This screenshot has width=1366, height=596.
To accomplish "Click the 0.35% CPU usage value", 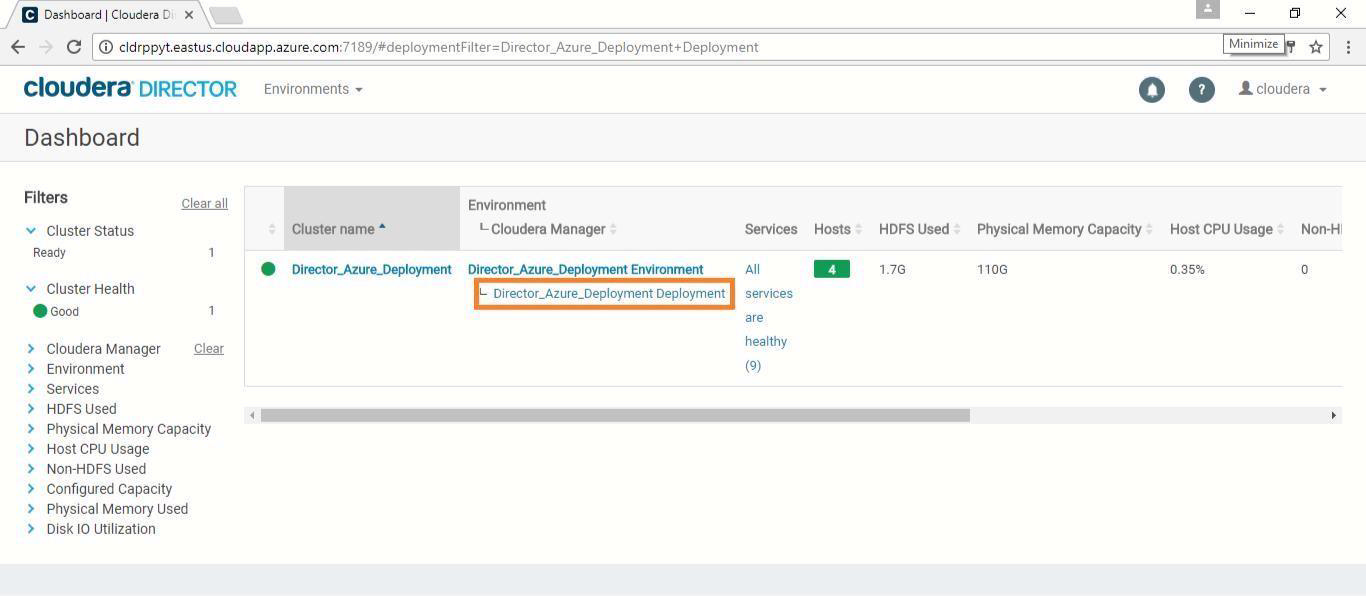I will pyautogui.click(x=1187, y=269).
